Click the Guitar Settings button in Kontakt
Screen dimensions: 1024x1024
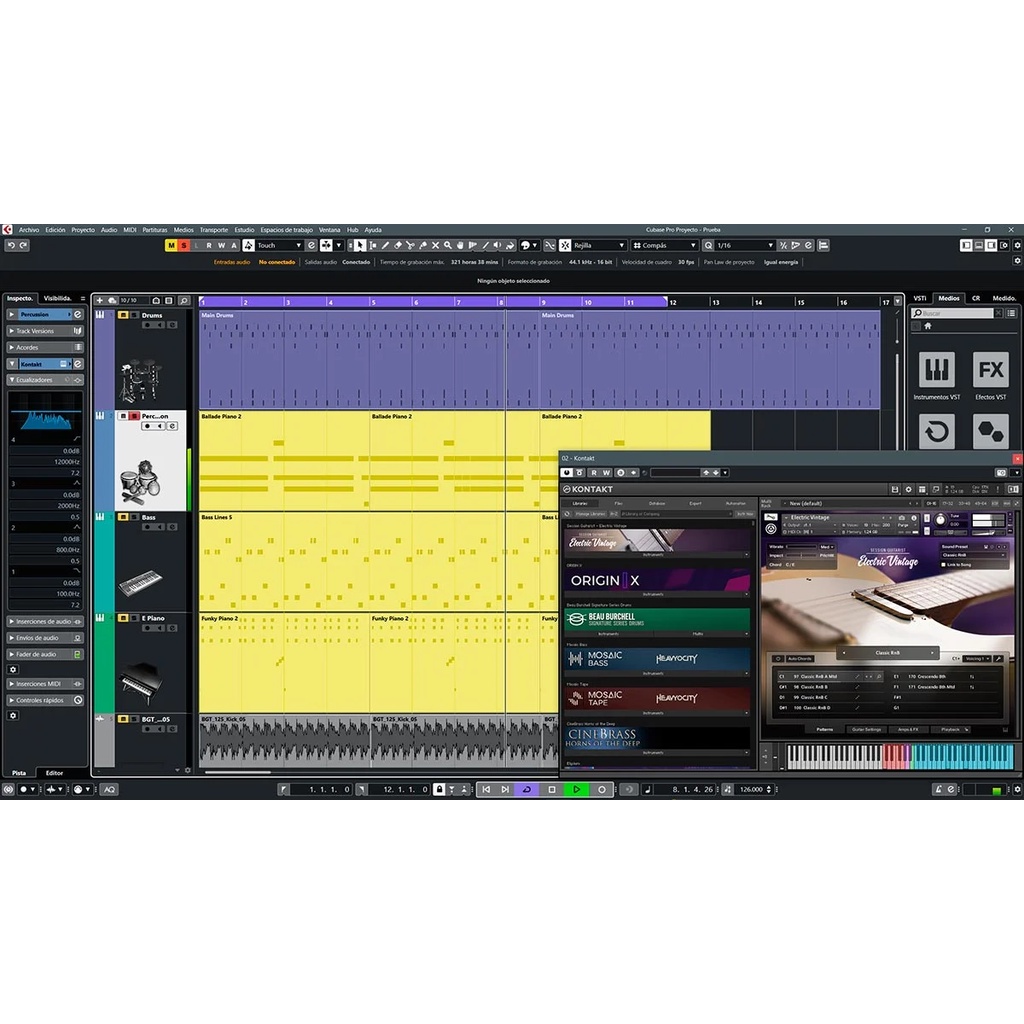pos(867,729)
